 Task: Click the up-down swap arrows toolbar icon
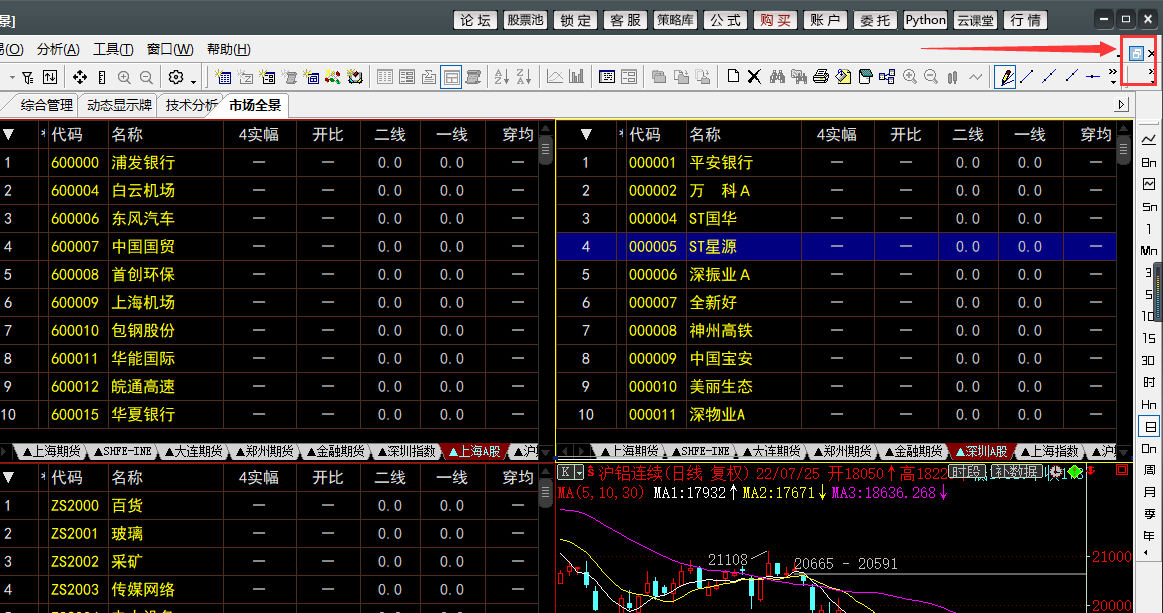(50, 77)
